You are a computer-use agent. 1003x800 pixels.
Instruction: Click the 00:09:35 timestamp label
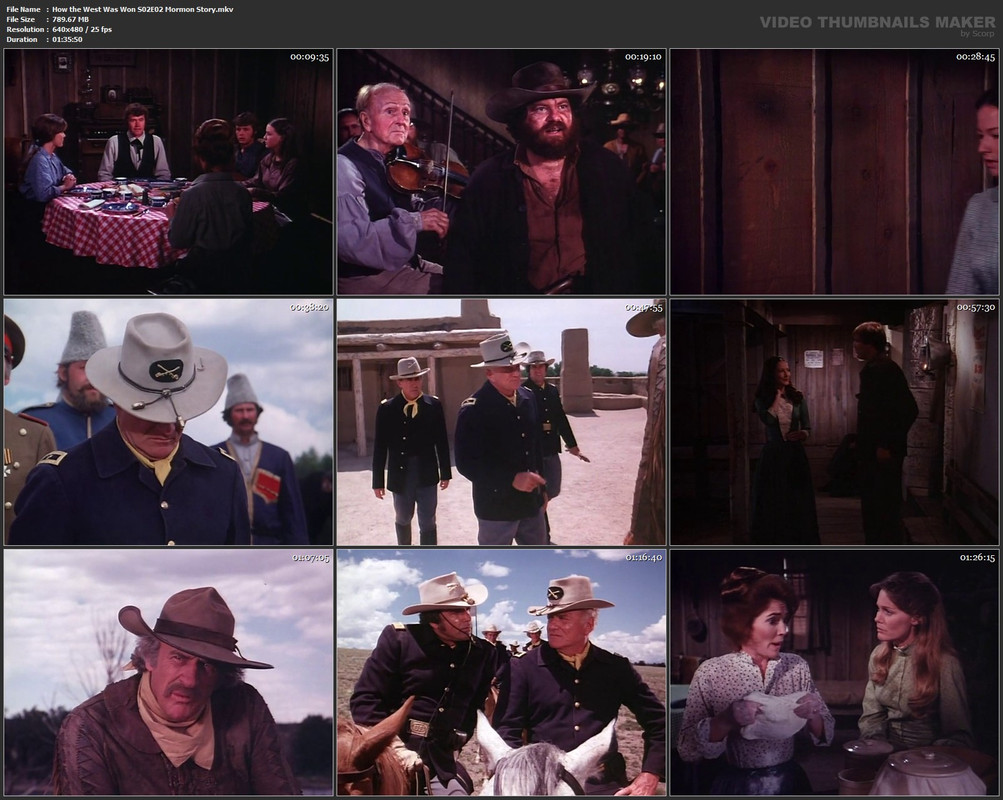[x=310, y=57]
